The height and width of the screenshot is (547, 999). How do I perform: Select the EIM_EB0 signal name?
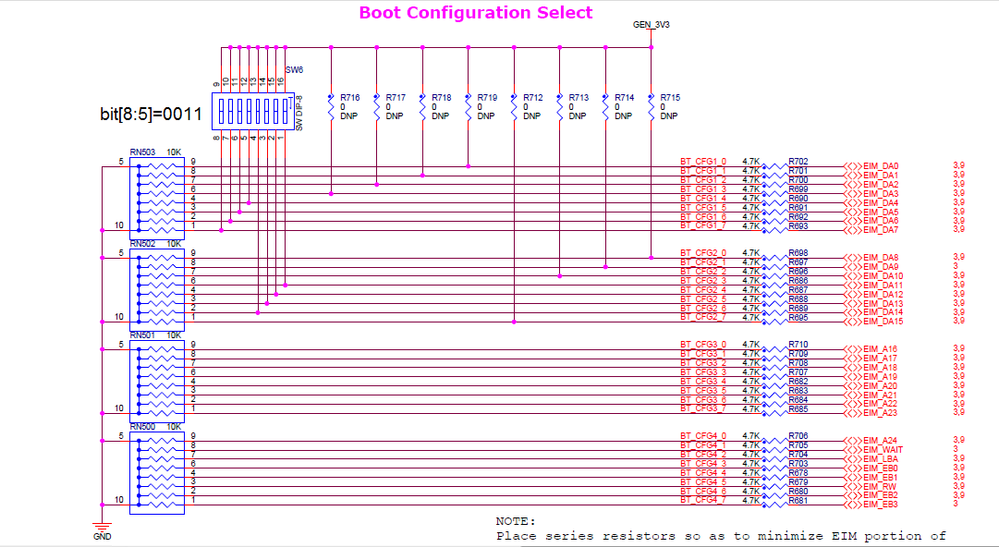[881, 468]
